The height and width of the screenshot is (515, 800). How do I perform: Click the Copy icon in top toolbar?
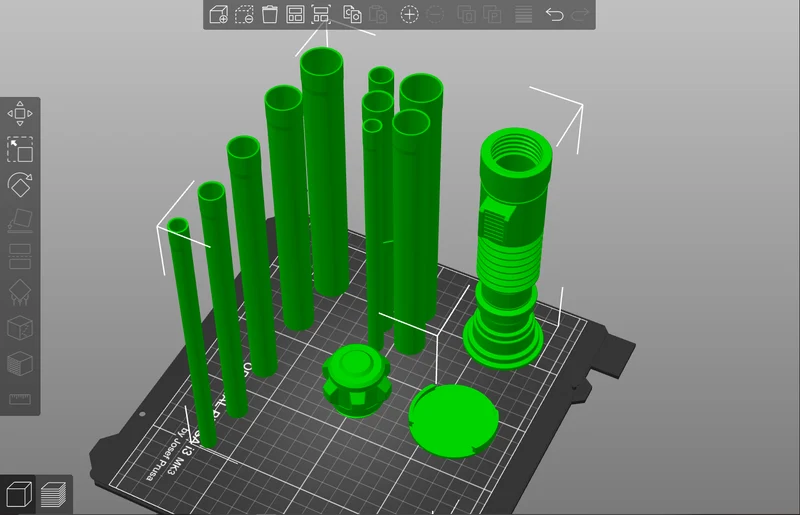352,14
